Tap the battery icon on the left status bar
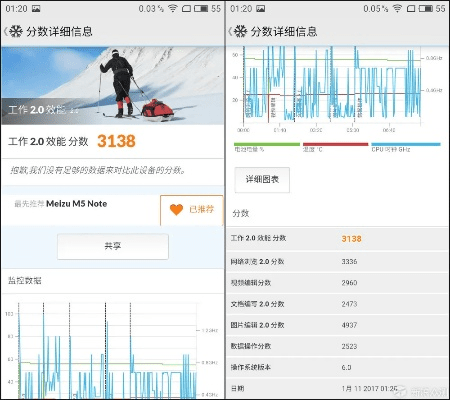Screen dimensions: 450x400 201,9
